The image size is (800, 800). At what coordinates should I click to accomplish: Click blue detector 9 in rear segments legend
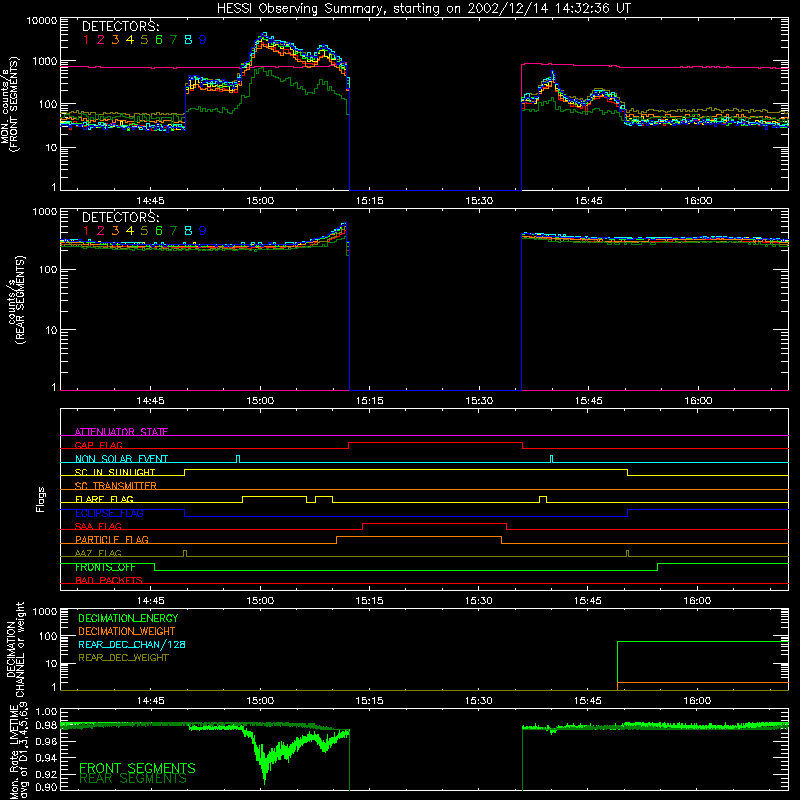pyautogui.click(x=203, y=231)
